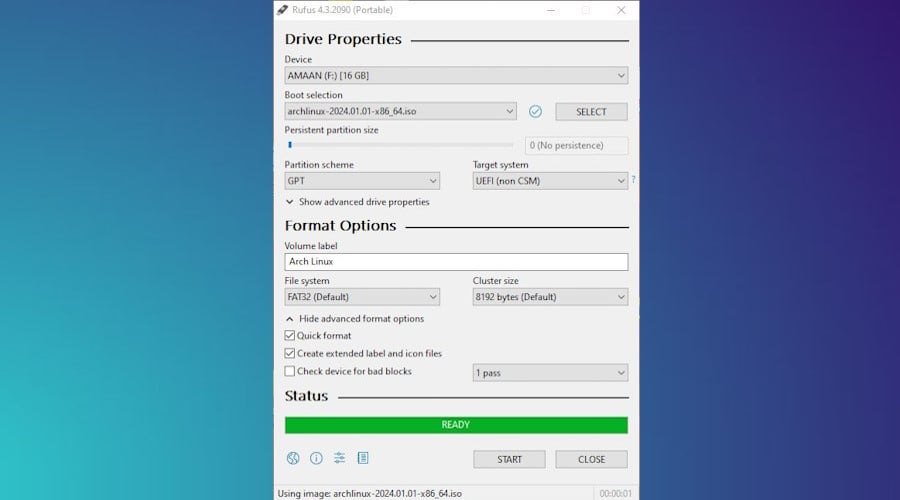Click the 0 (No persistence) size field
The image size is (900, 500).
[576, 145]
